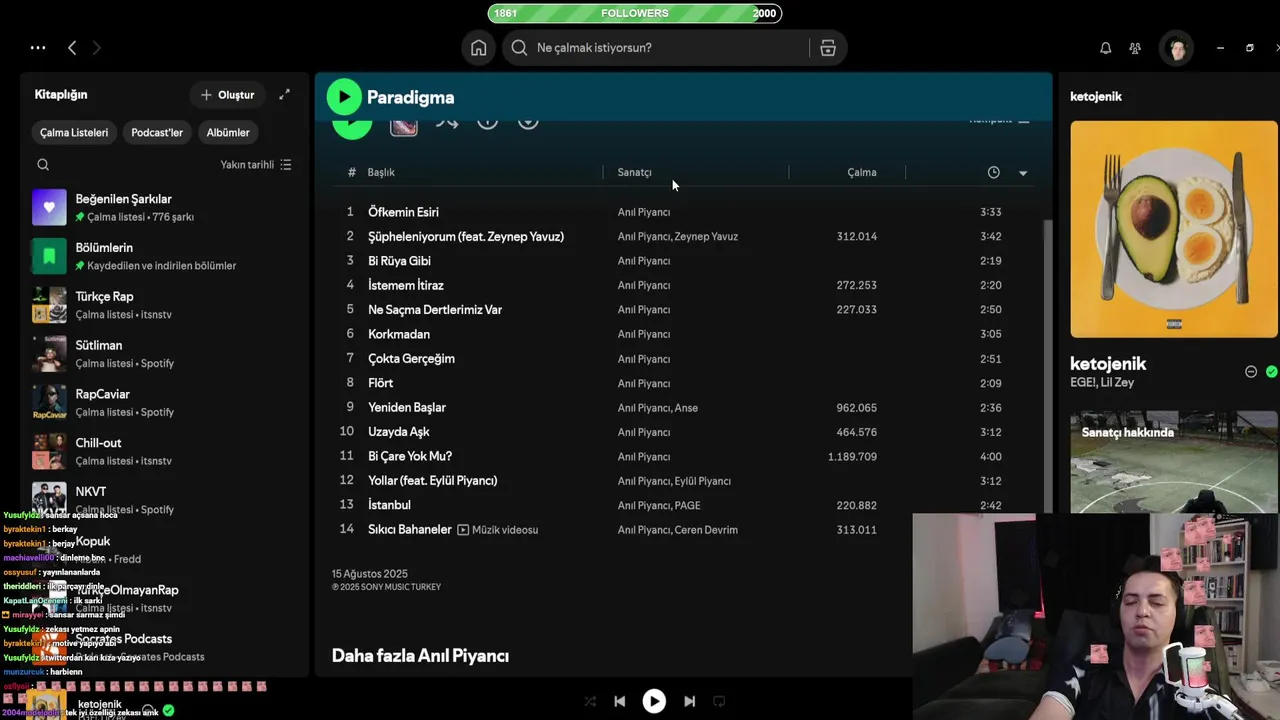The width and height of the screenshot is (1280, 720).
Task: Open Lil Zey artist link
Action: coord(1118,383)
